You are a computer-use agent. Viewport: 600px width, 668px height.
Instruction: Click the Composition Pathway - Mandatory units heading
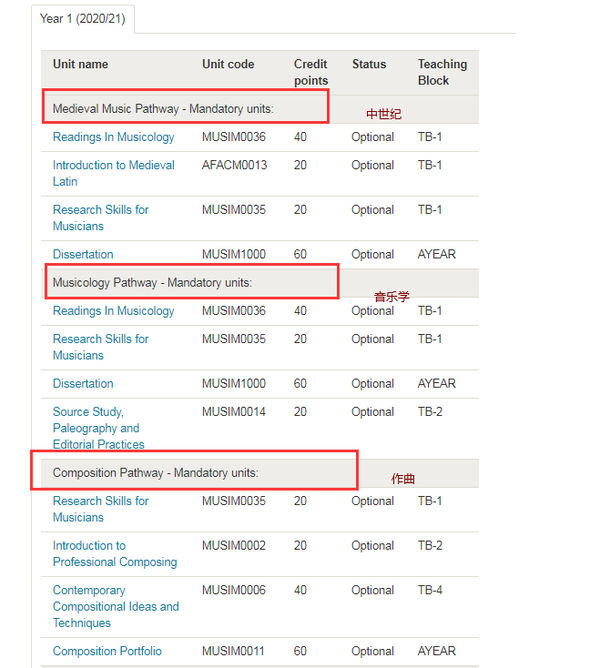pyautogui.click(x=156, y=473)
